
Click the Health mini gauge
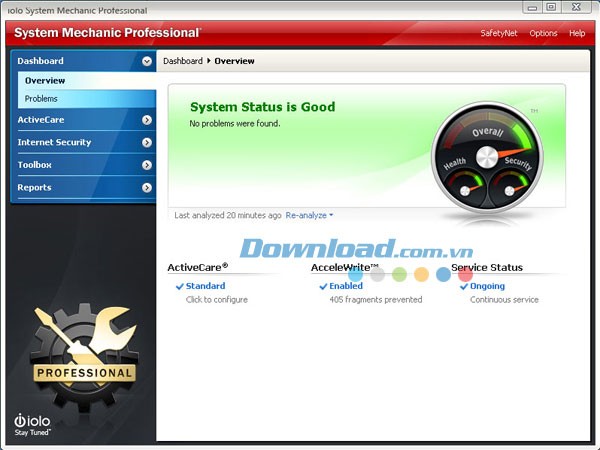(x=465, y=187)
